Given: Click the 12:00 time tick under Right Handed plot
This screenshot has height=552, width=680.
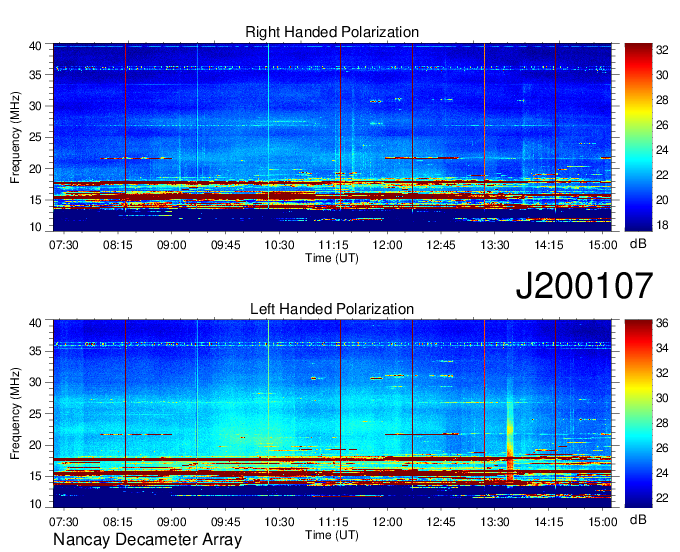Looking at the screenshot, I should coord(387,245).
